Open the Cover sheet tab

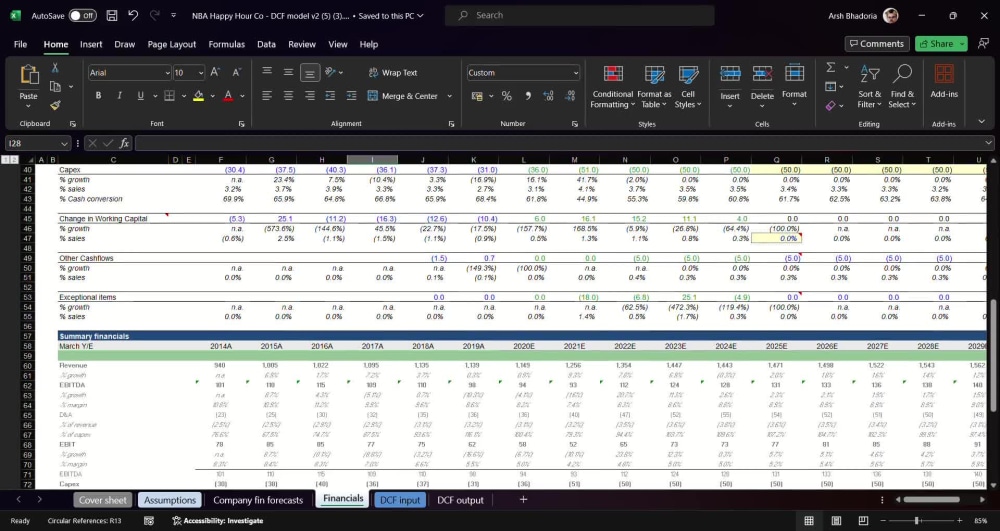click(103, 500)
